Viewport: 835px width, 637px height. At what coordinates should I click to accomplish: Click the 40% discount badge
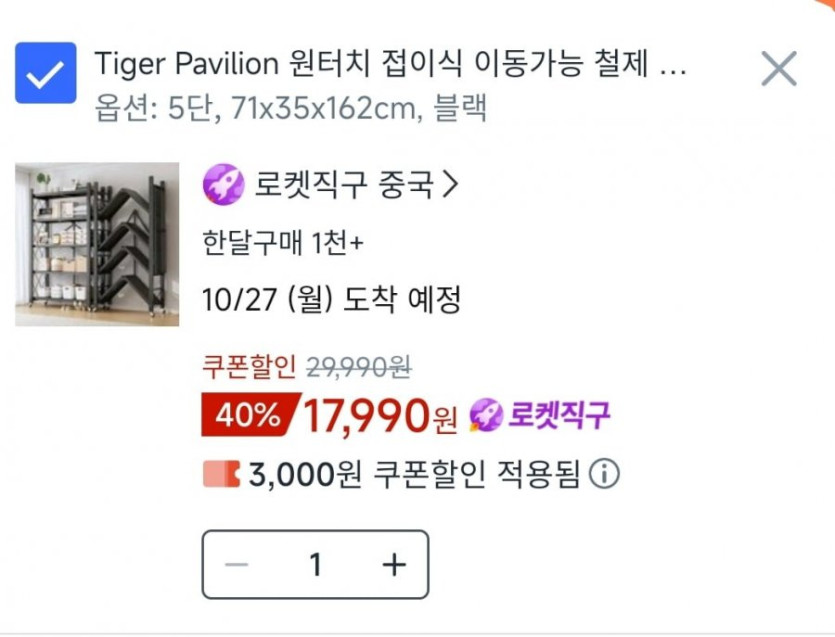(251, 415)
